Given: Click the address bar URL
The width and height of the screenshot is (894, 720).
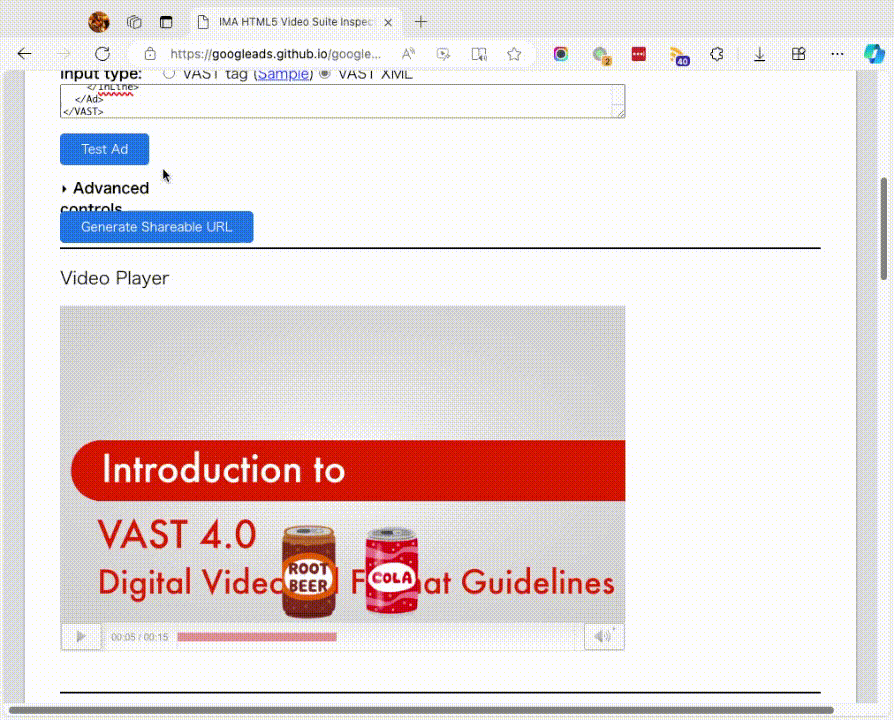Looking at the screenshot, I should (x=275, y=54).
